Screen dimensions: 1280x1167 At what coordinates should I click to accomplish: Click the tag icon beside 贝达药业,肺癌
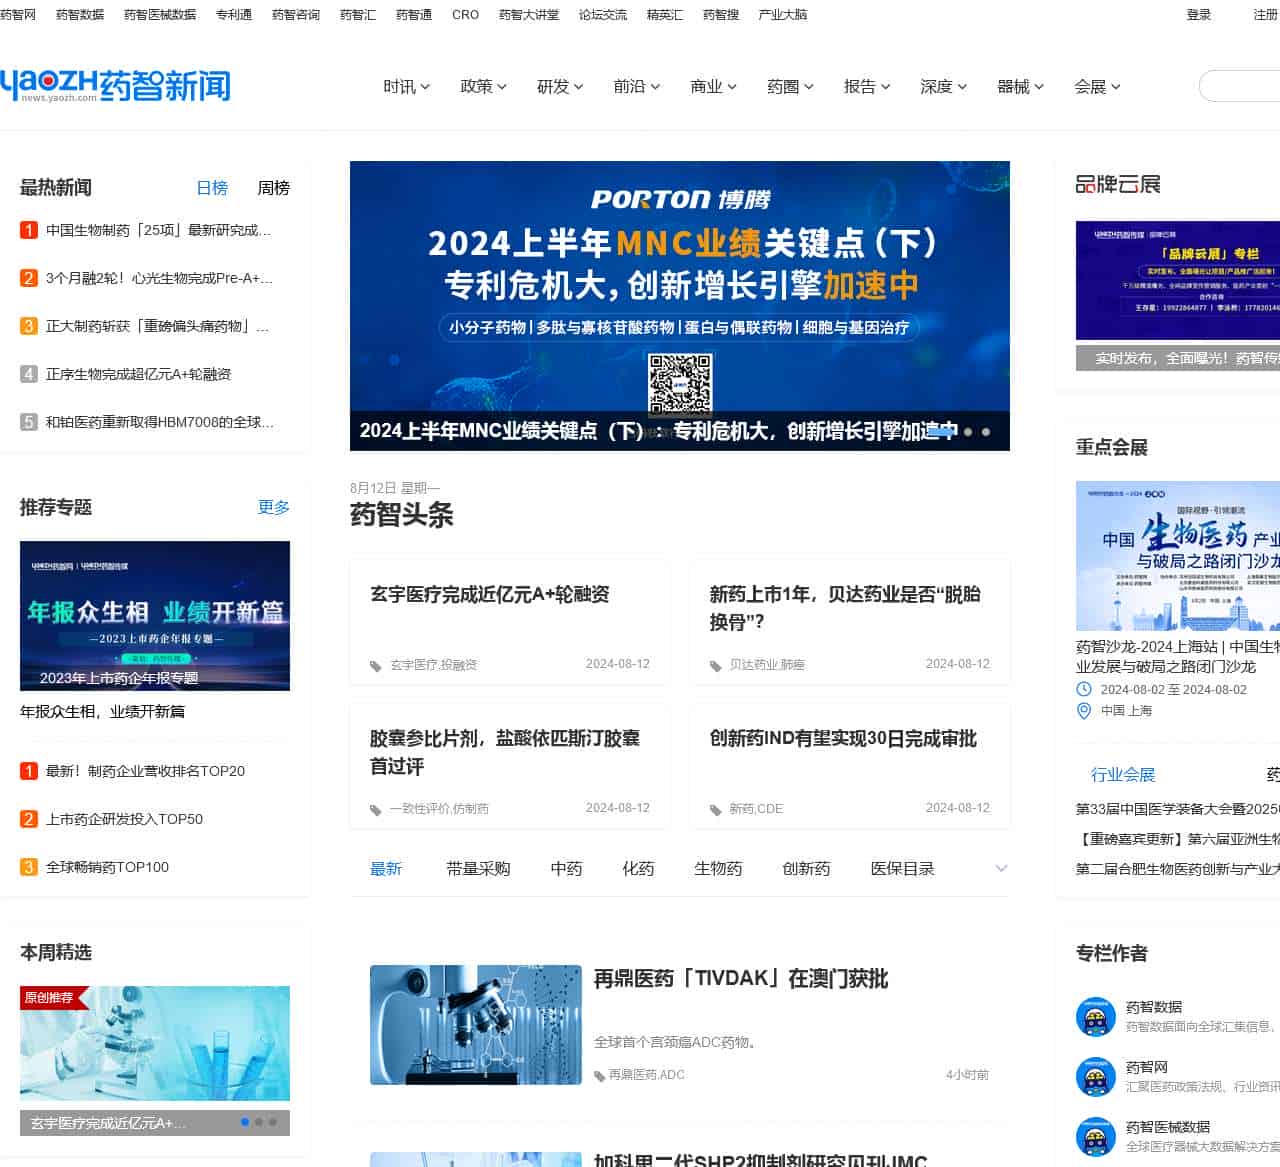point(716,666)
